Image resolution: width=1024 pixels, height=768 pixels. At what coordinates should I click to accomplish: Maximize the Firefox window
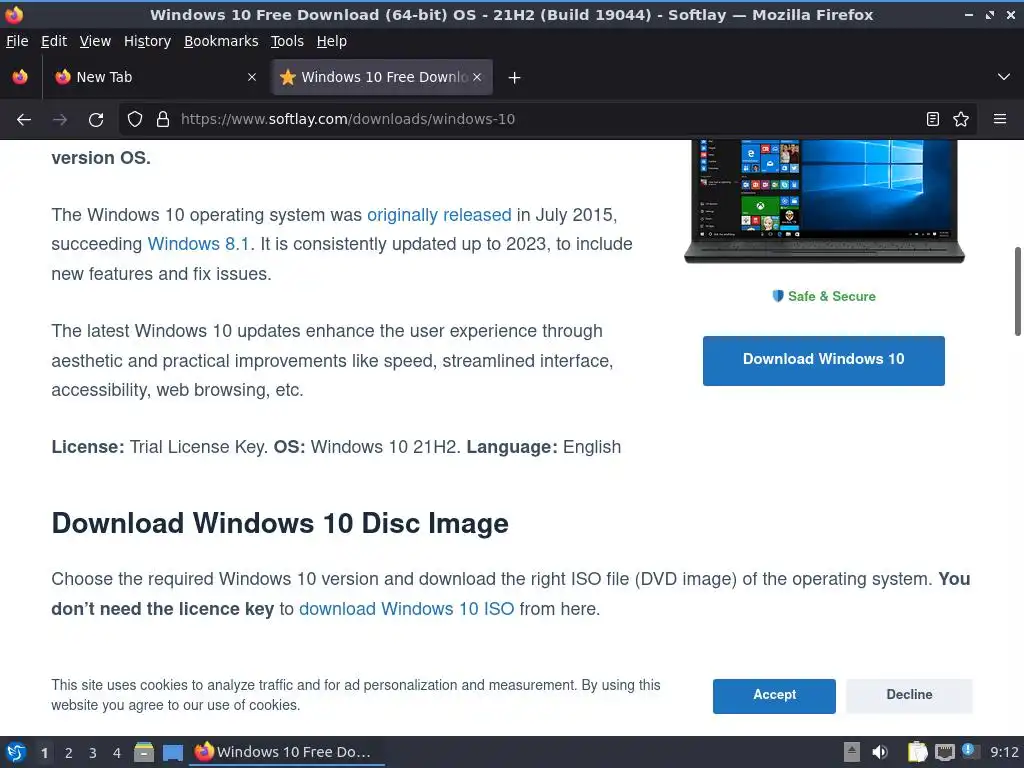coord(990,14)
